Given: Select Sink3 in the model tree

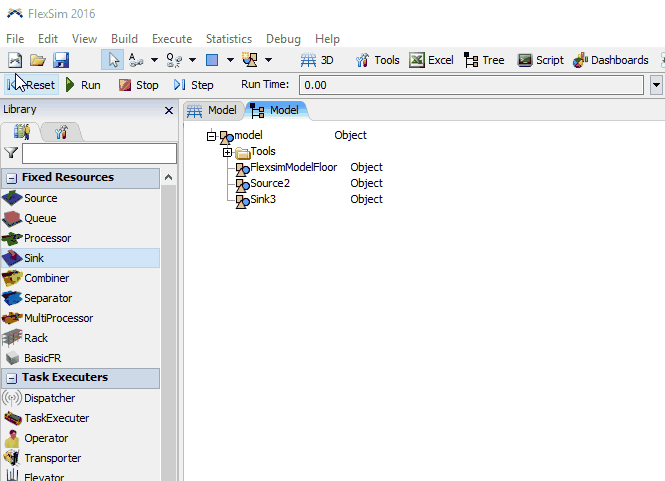Looking at the screenshot, I should 263,199.
